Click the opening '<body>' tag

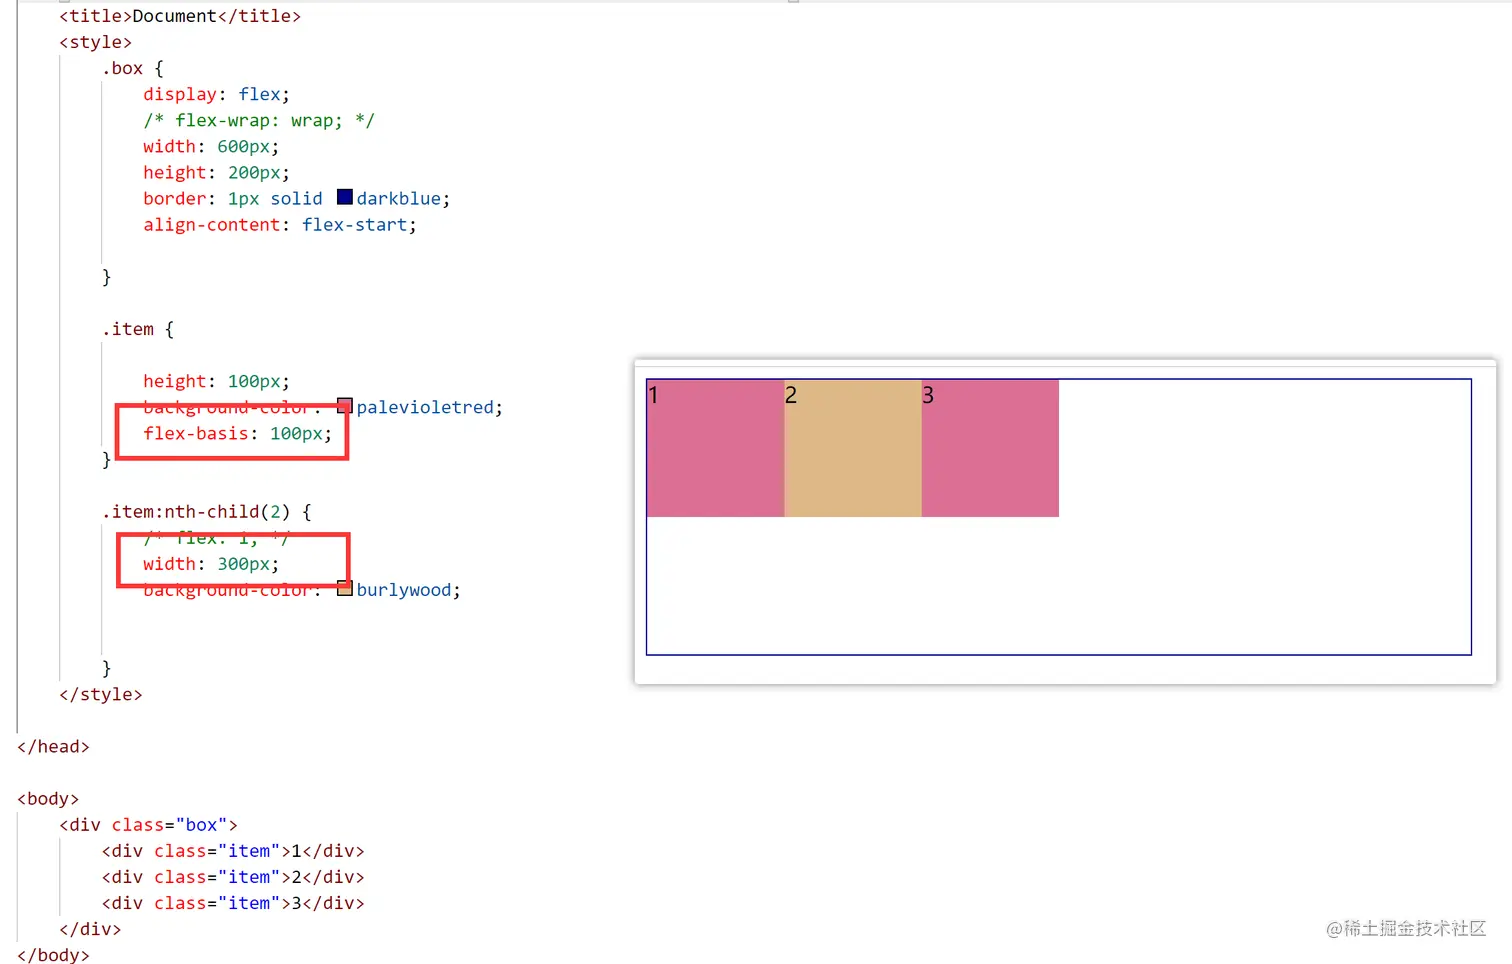click(48, 798)
